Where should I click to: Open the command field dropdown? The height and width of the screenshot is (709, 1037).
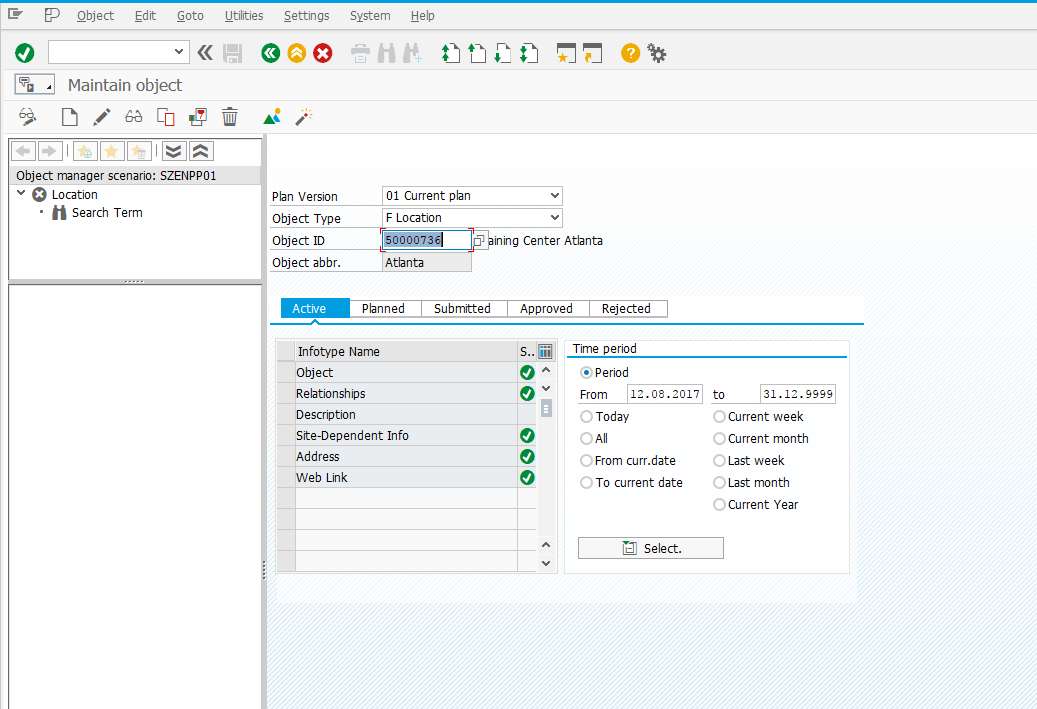[179, 52]
